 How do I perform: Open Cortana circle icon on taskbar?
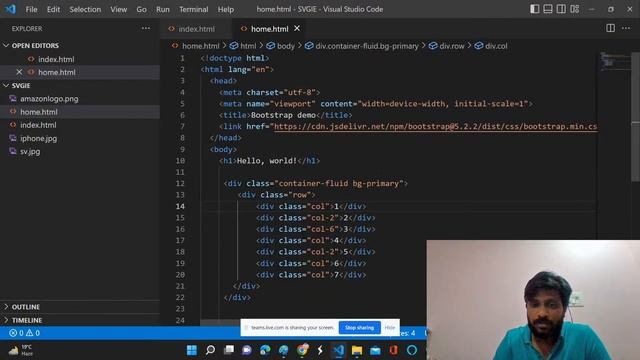tap(412, 350)
